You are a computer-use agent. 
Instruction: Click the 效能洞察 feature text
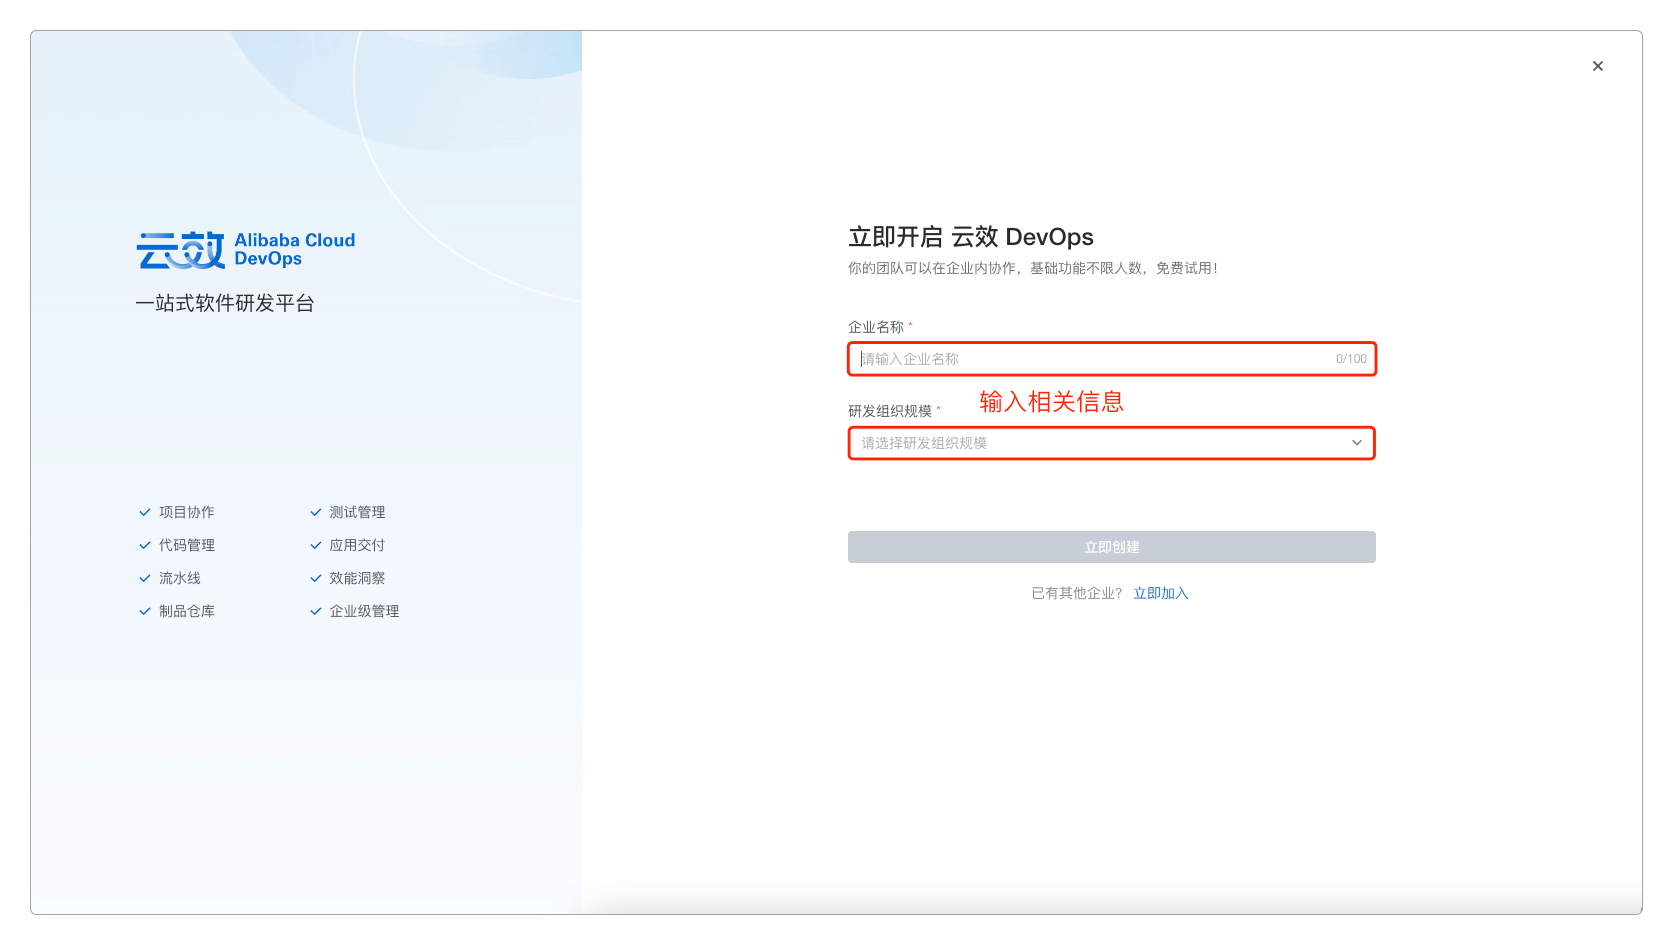pos(357,578)
